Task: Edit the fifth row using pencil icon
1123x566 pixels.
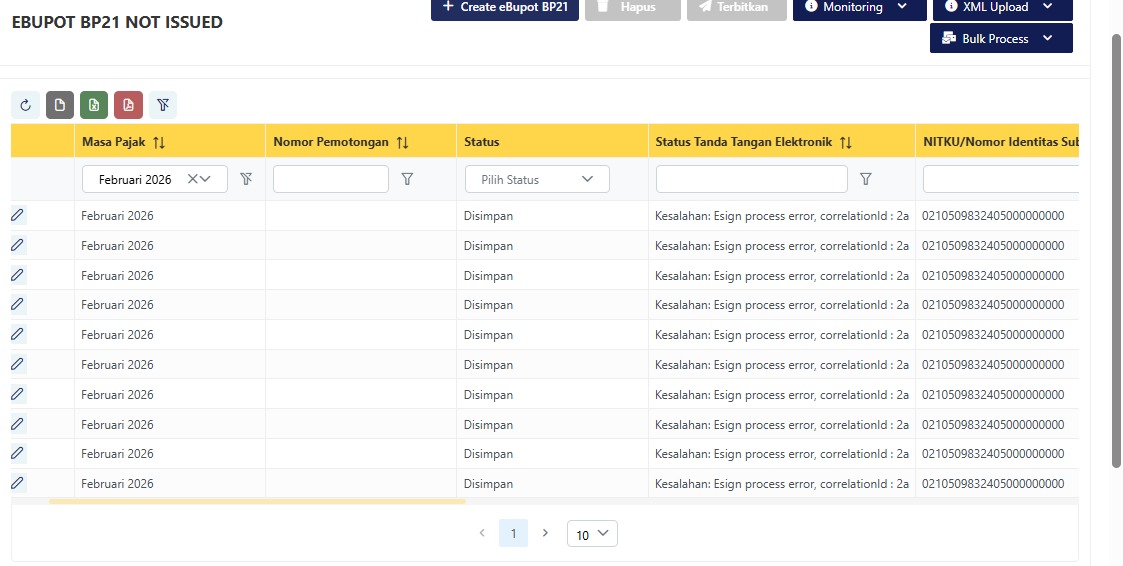Action: coord(18,335)
